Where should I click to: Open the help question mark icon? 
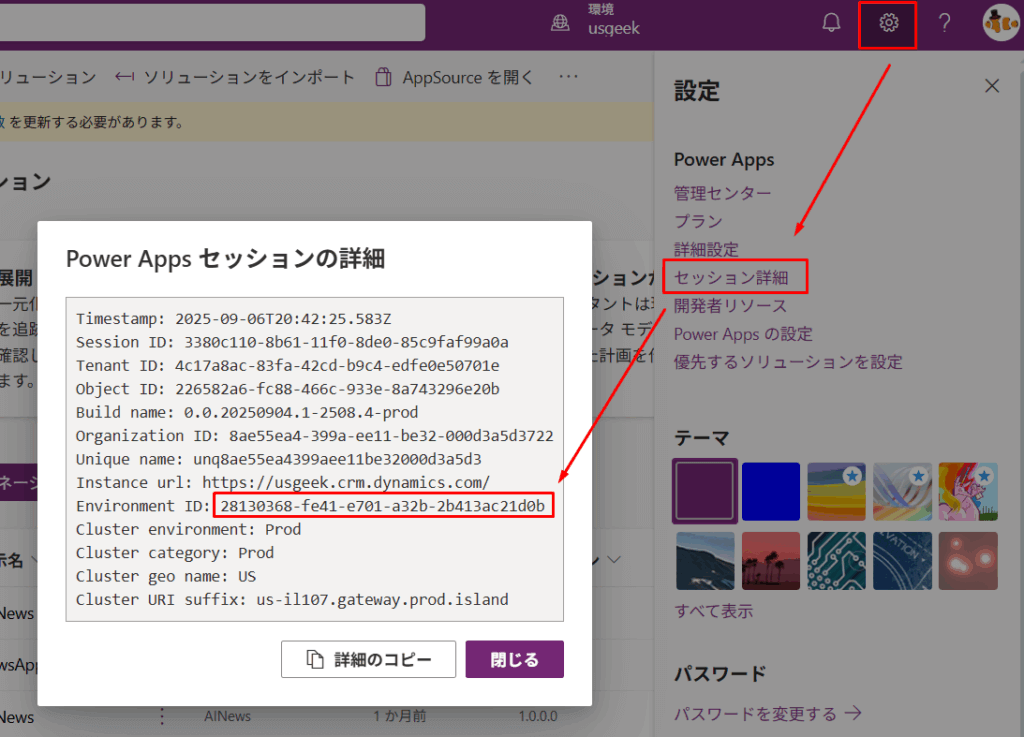coord(944,23)
